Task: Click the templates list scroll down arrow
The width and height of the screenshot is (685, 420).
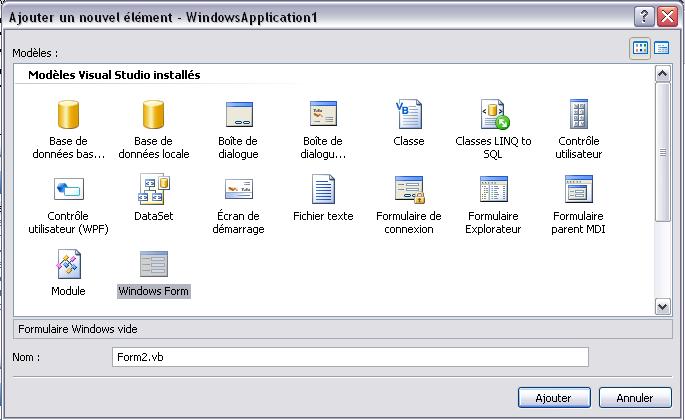Action: coord(662,306)
